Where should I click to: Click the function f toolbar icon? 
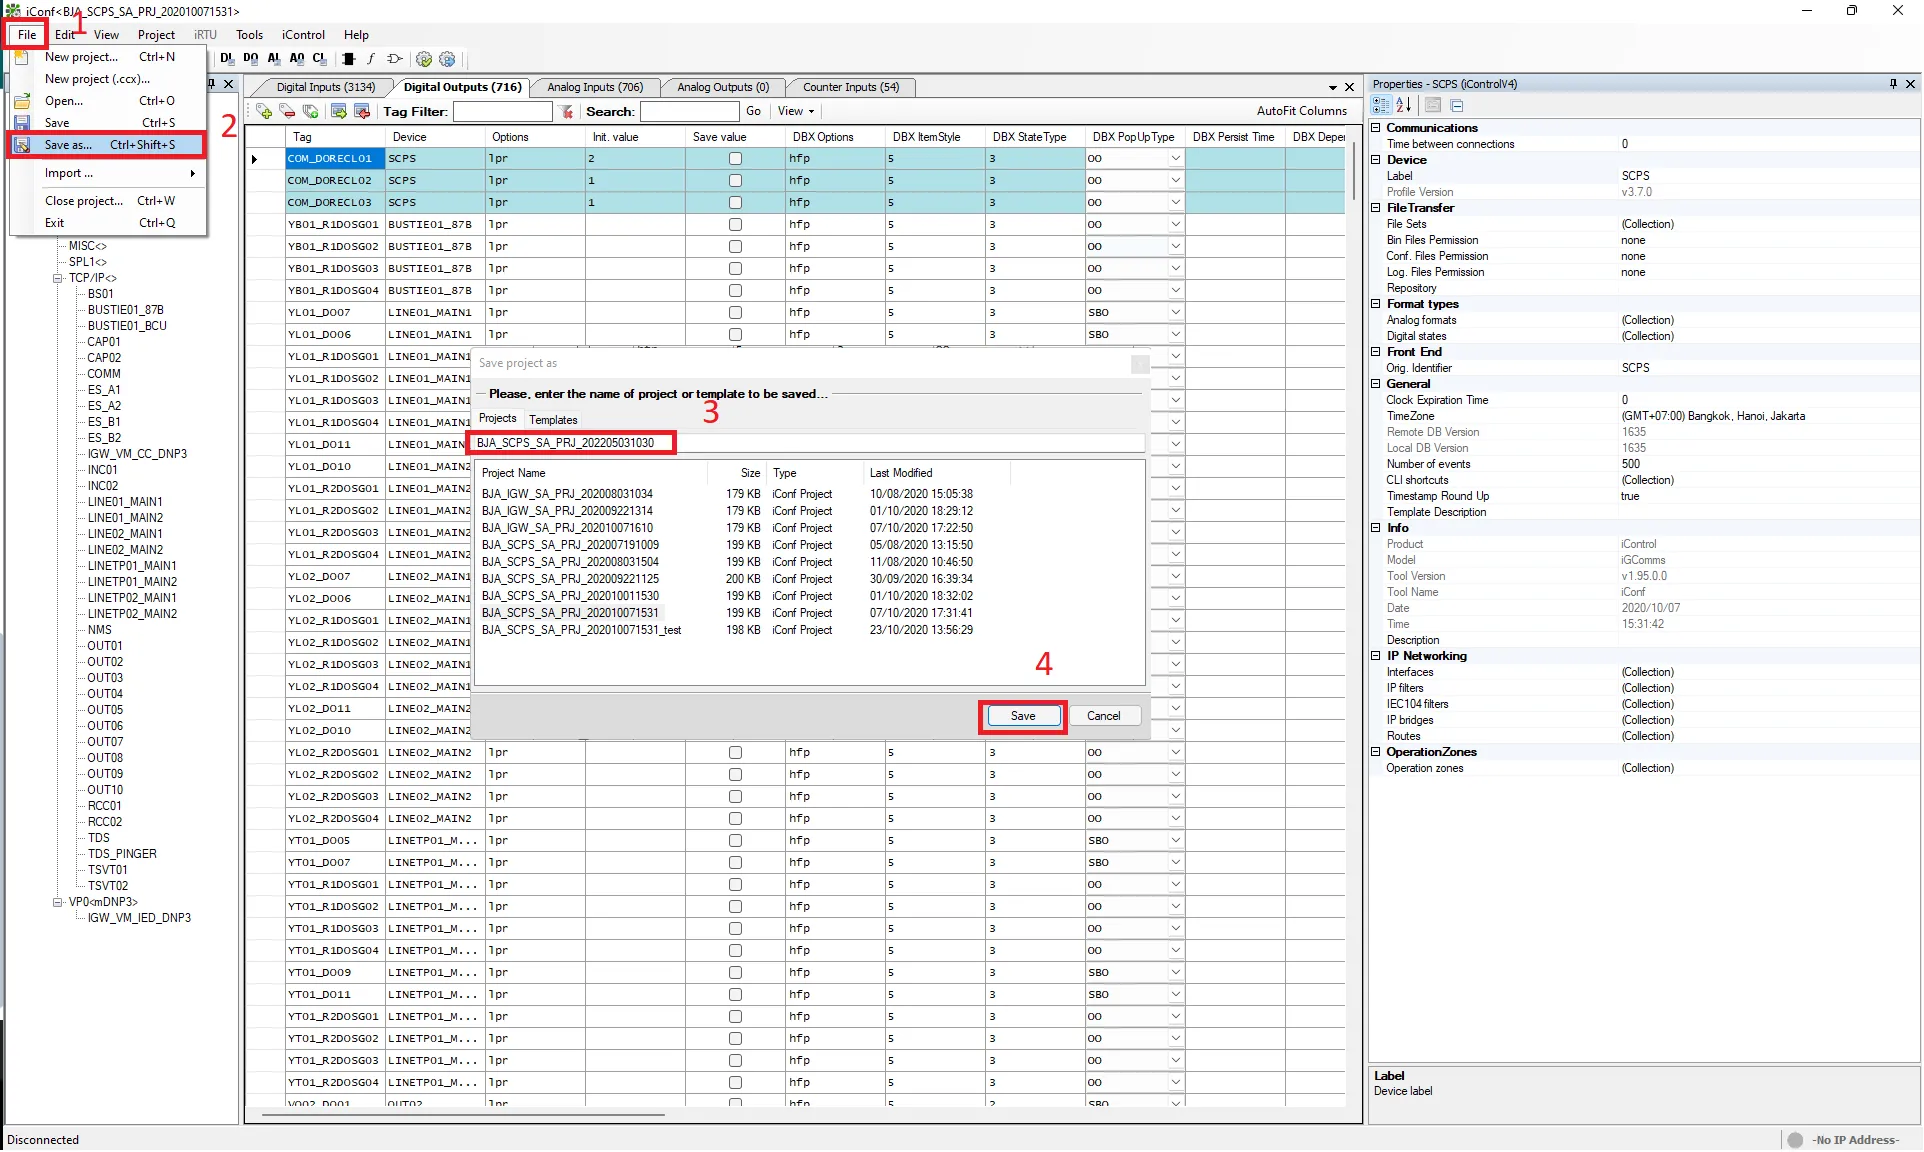click(371, 59)
